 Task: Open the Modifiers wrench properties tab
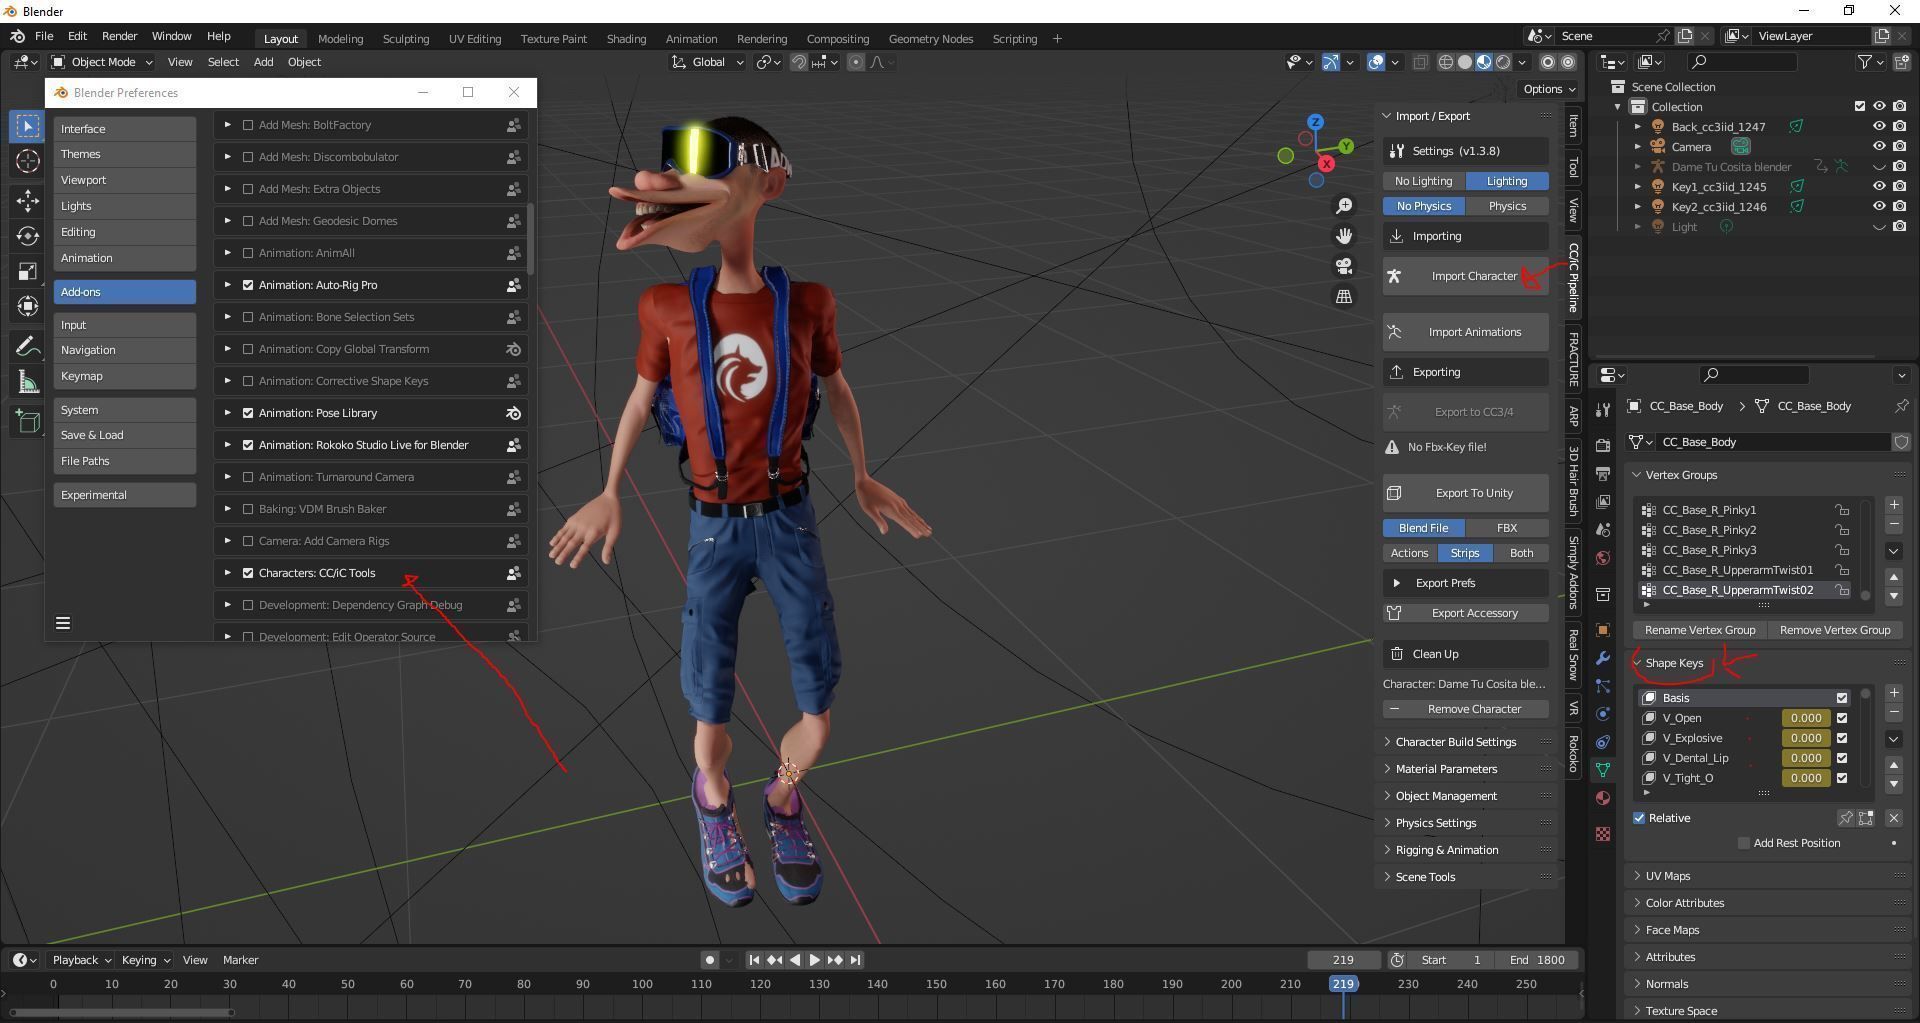coord(1603,658)
